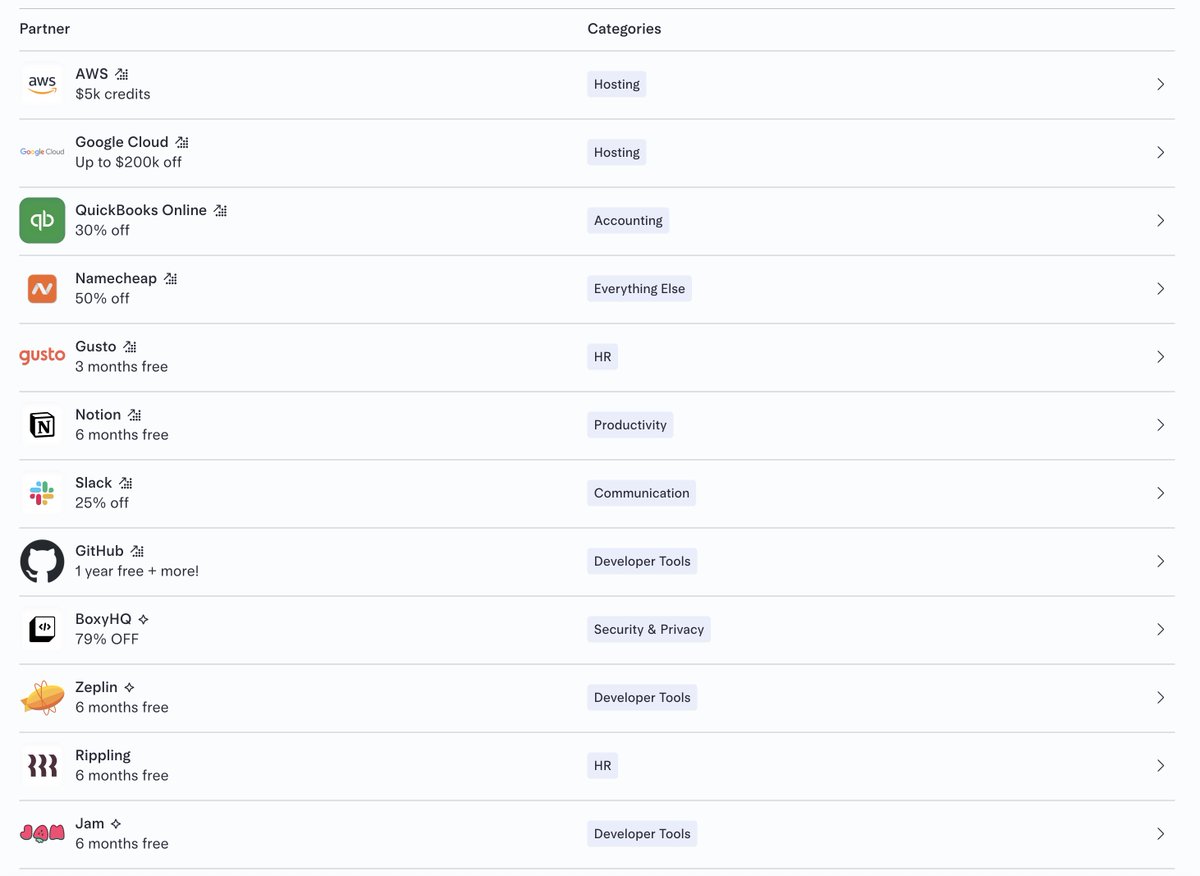1200x876 pixels.
Task: Click the Slack logo icon
Action: [x=42, y=493]
